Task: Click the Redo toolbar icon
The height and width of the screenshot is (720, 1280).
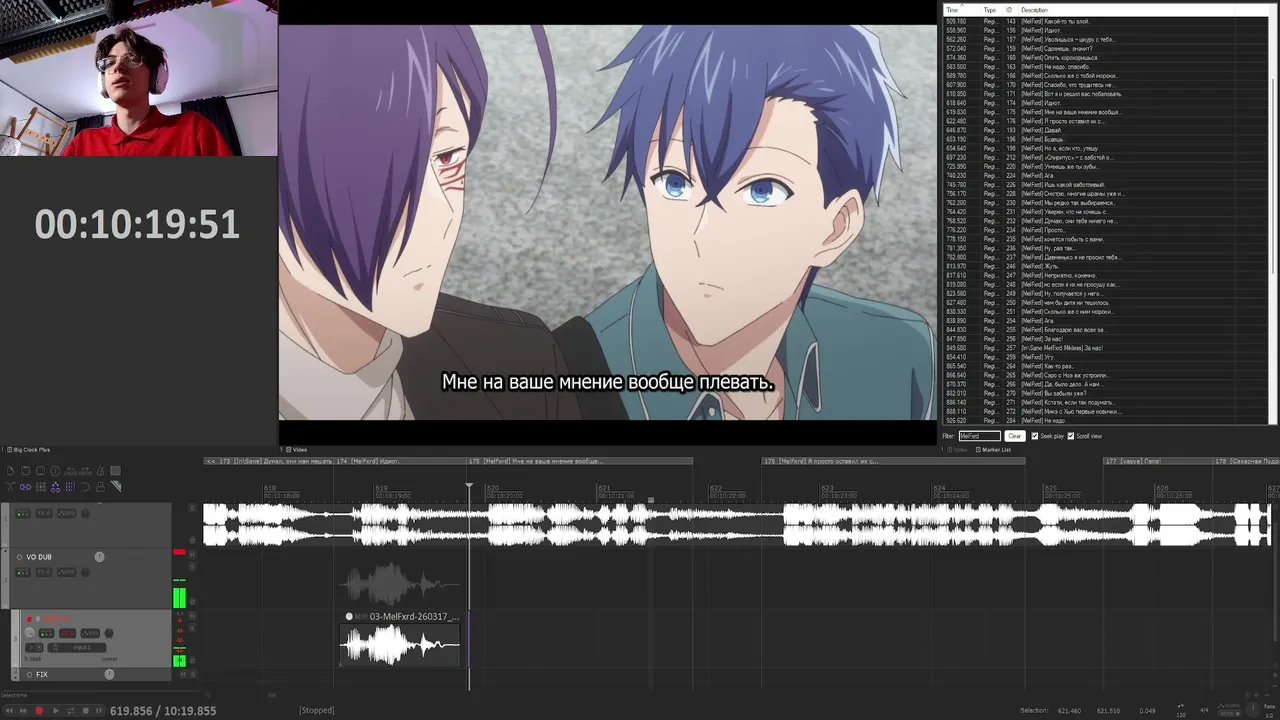Action: point(85,471)
